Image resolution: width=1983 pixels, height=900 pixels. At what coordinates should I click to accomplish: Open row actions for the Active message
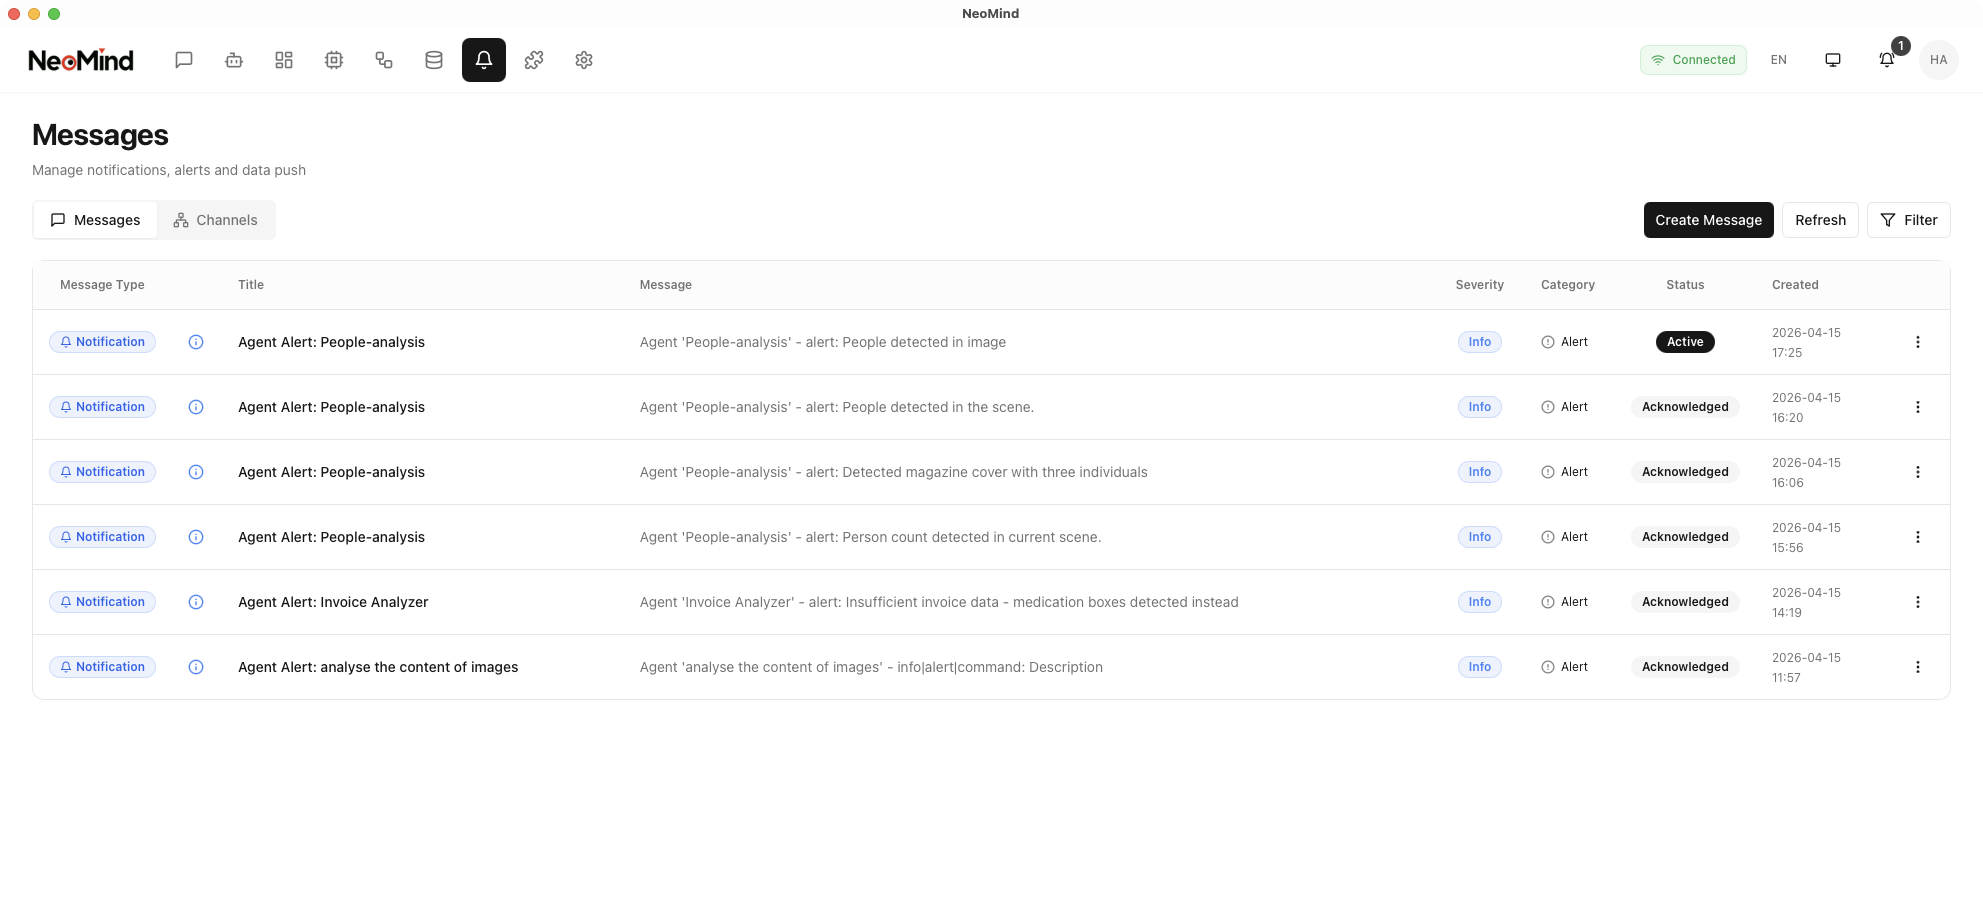coord(1917,342)
